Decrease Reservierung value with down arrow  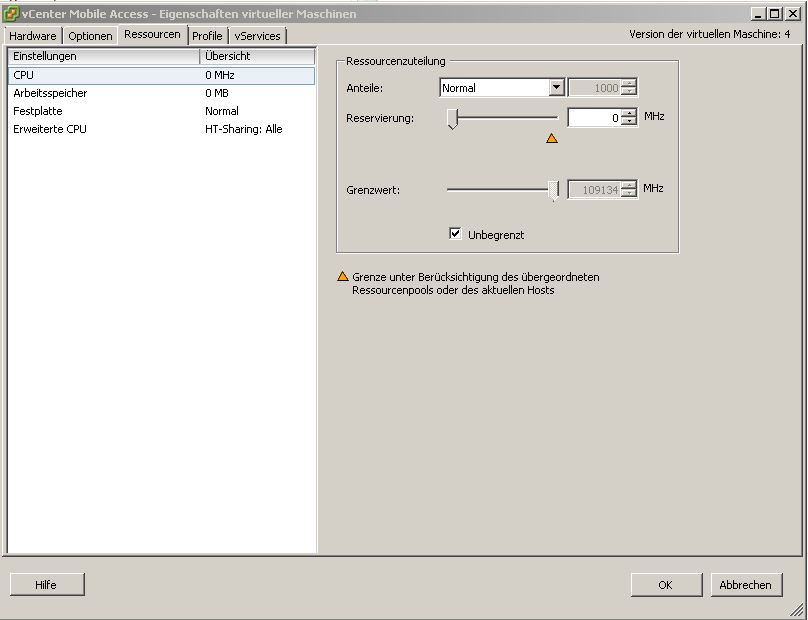629,122
